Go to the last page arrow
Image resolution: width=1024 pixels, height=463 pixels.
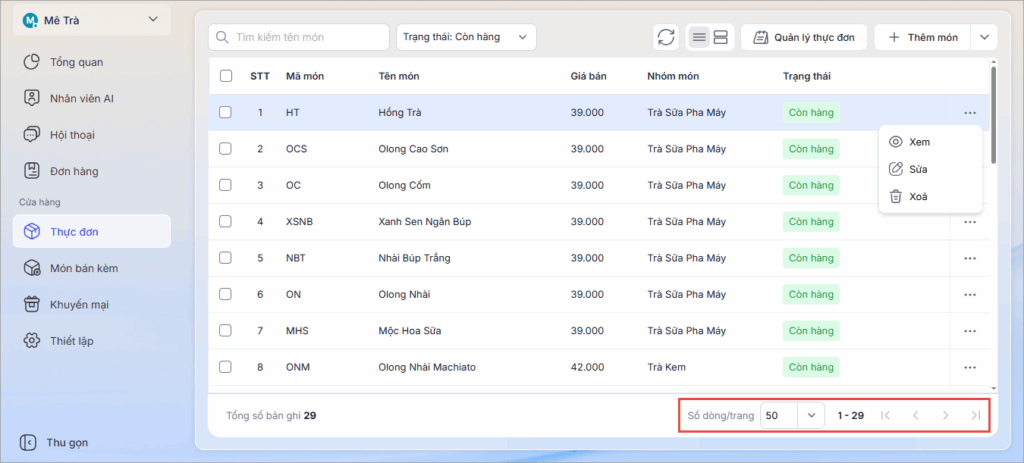pyautogui.click(x=975, y=415)
